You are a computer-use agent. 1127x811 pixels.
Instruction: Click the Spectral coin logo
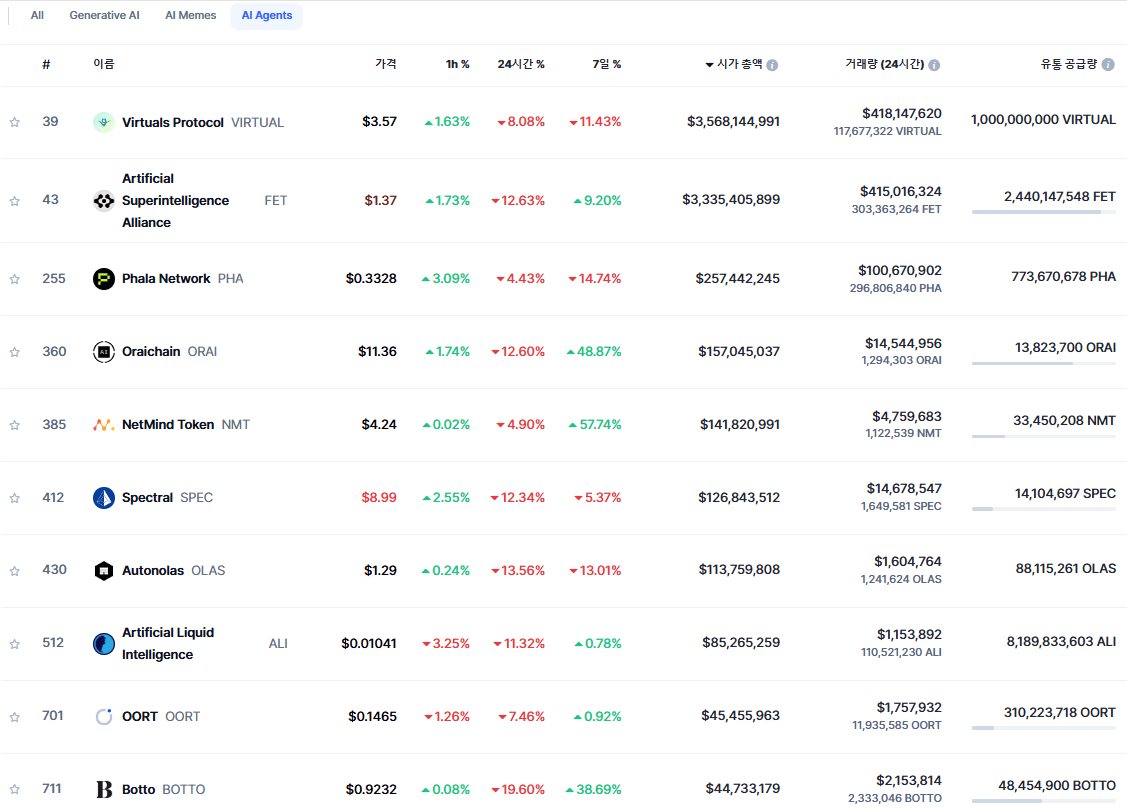104,498
